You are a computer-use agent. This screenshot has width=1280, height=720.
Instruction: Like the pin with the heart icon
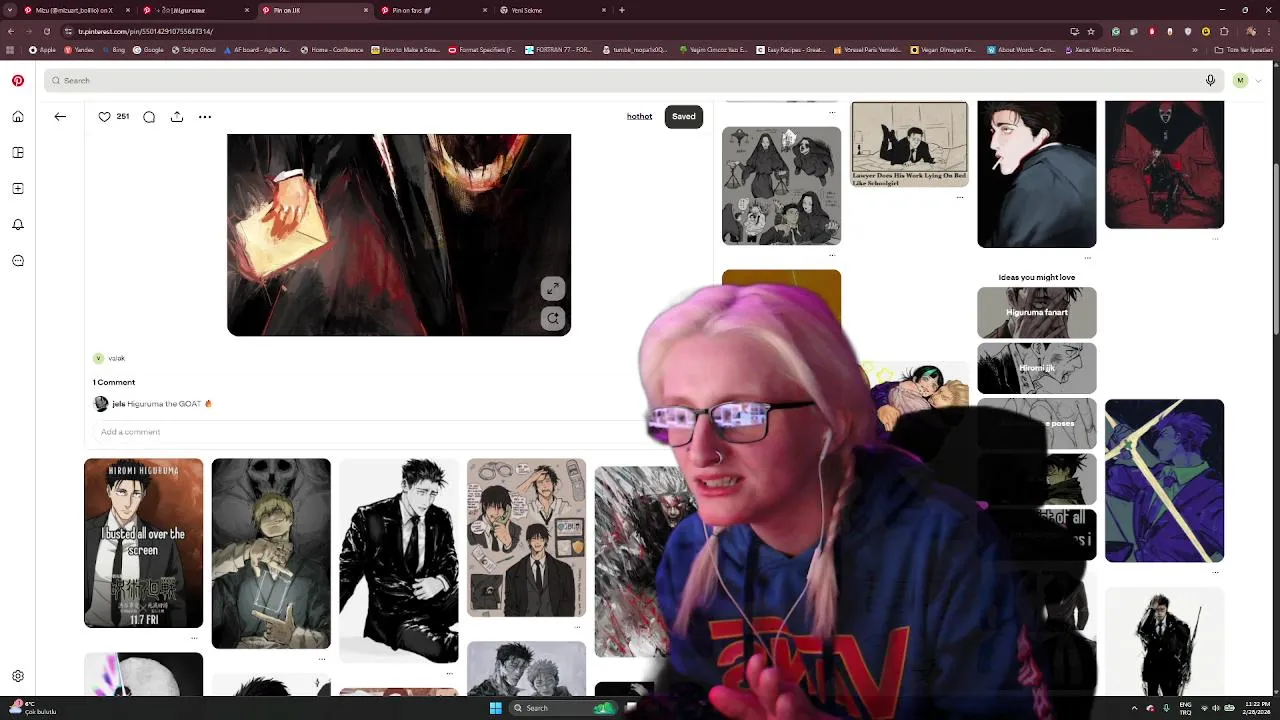104,117
